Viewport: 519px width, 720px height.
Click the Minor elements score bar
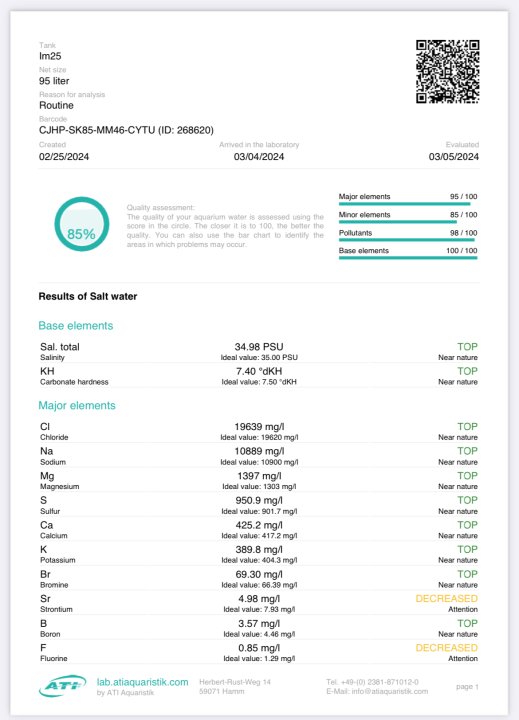pyautogui.click(x=398, y=222)
